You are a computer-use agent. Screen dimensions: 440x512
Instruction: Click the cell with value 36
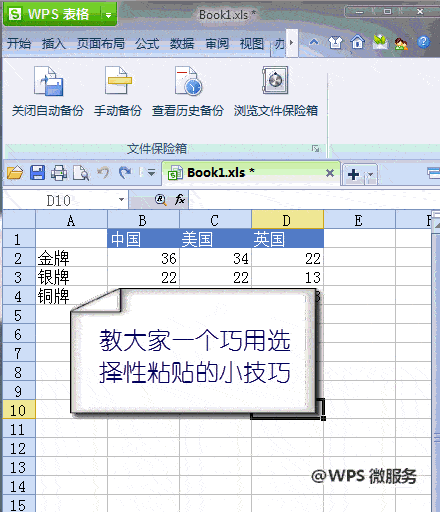tap(143, 258)
